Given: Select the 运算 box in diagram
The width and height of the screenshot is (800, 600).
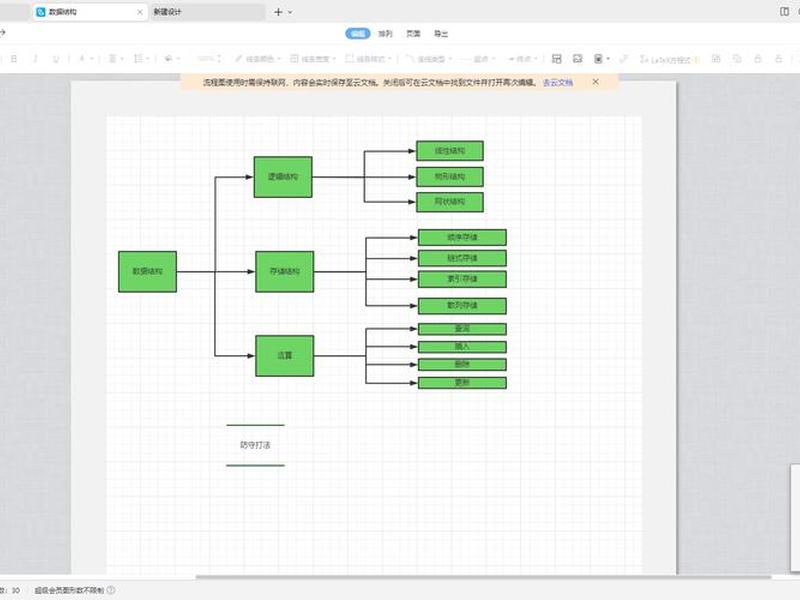Looking at the screenshot, I should click(285, 356).
